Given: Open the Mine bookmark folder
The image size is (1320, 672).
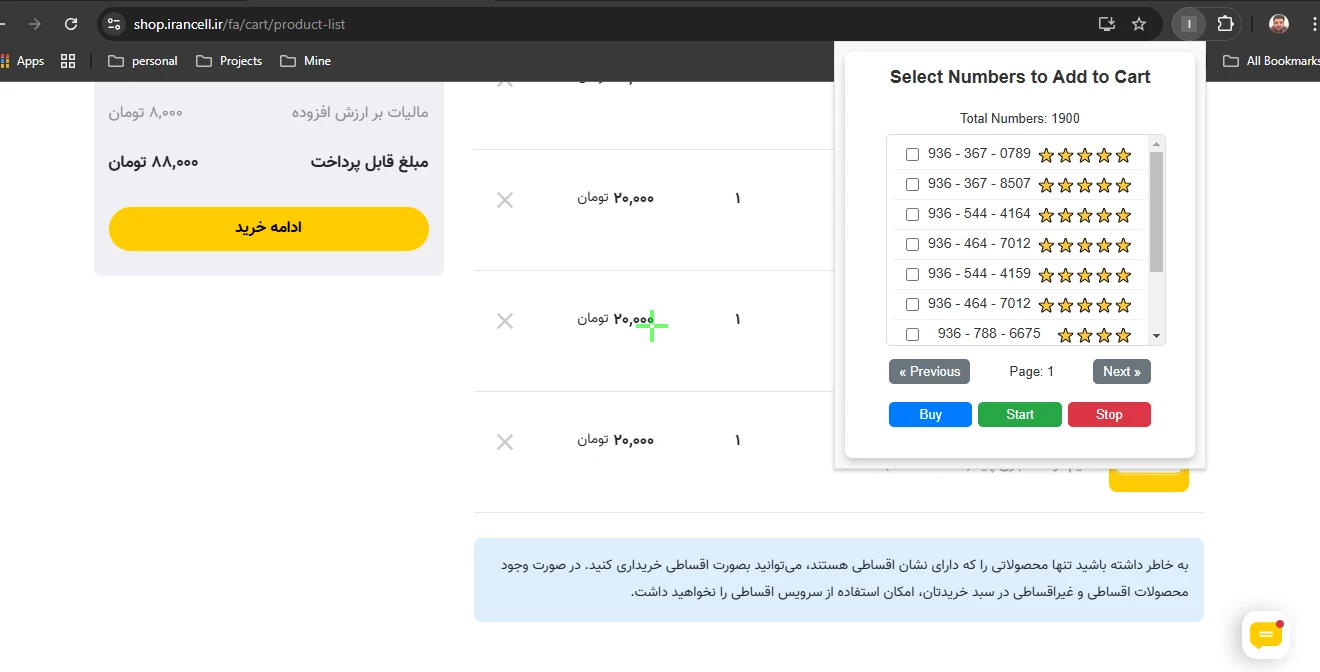Looking at the screenshot, I should (x=306, y=61).
